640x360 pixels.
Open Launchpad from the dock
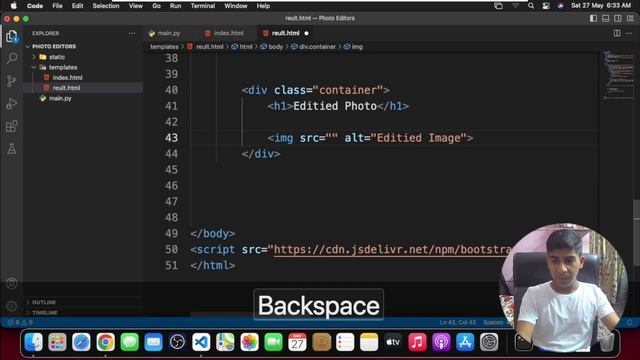click(x=58, y=342)
